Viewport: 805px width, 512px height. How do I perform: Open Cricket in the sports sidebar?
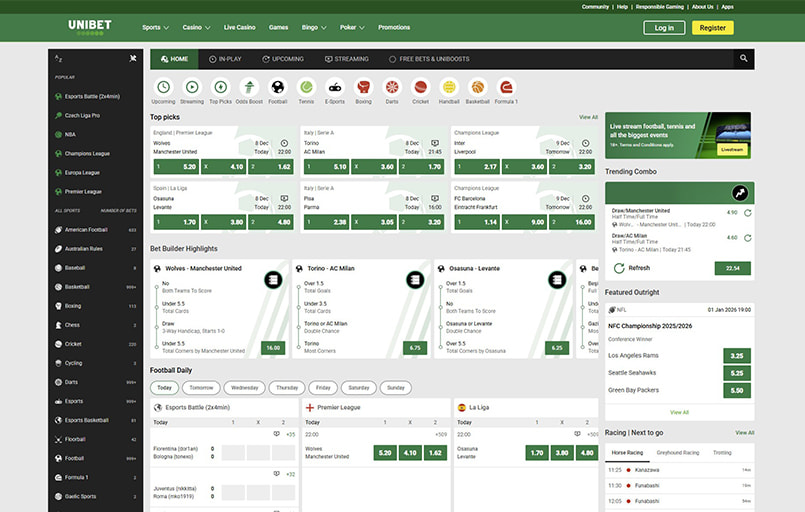coord(74,344)
